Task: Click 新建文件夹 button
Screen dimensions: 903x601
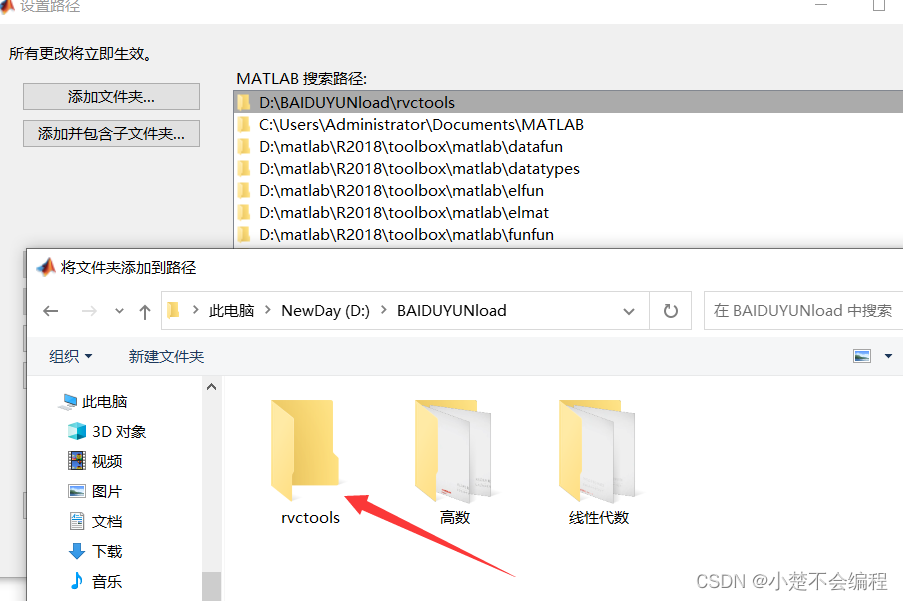Action: [x=166, y=356]
